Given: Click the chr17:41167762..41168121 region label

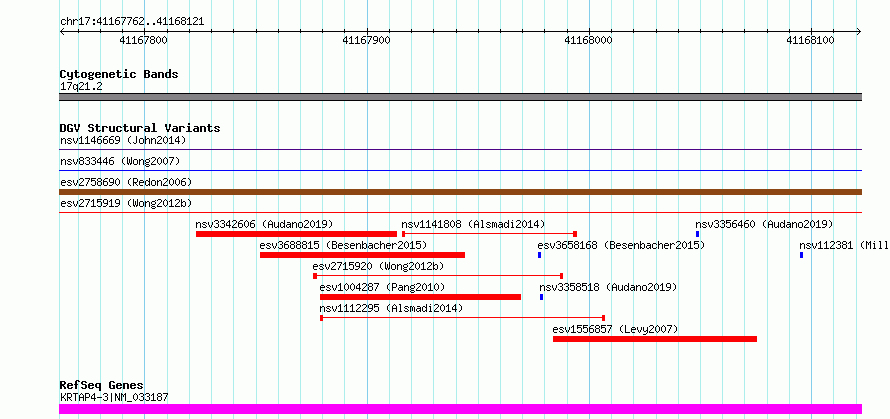Looking at the screenshot, I should click(132, 22).
